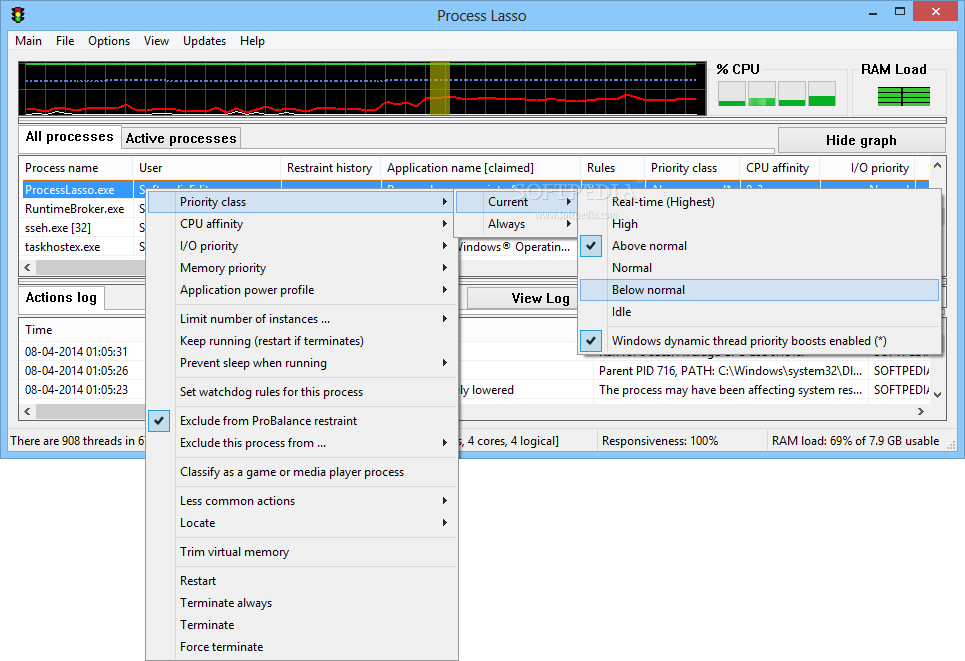Click log entry 08-04-2014 01:05:31
Image resolution: width=965 pixels, height=661 pixels.
pyautogui.click(x=76, y=351)
